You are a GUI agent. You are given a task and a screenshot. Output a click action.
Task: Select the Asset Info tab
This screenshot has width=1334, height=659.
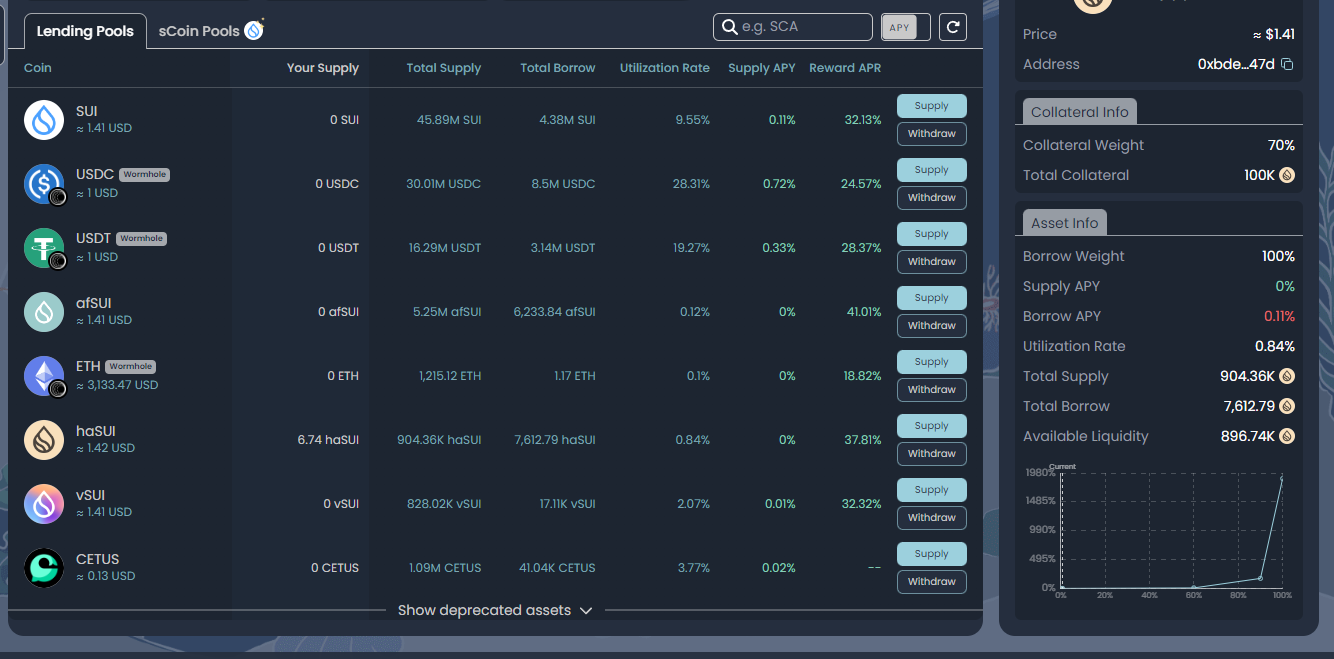pos(1065,223)
